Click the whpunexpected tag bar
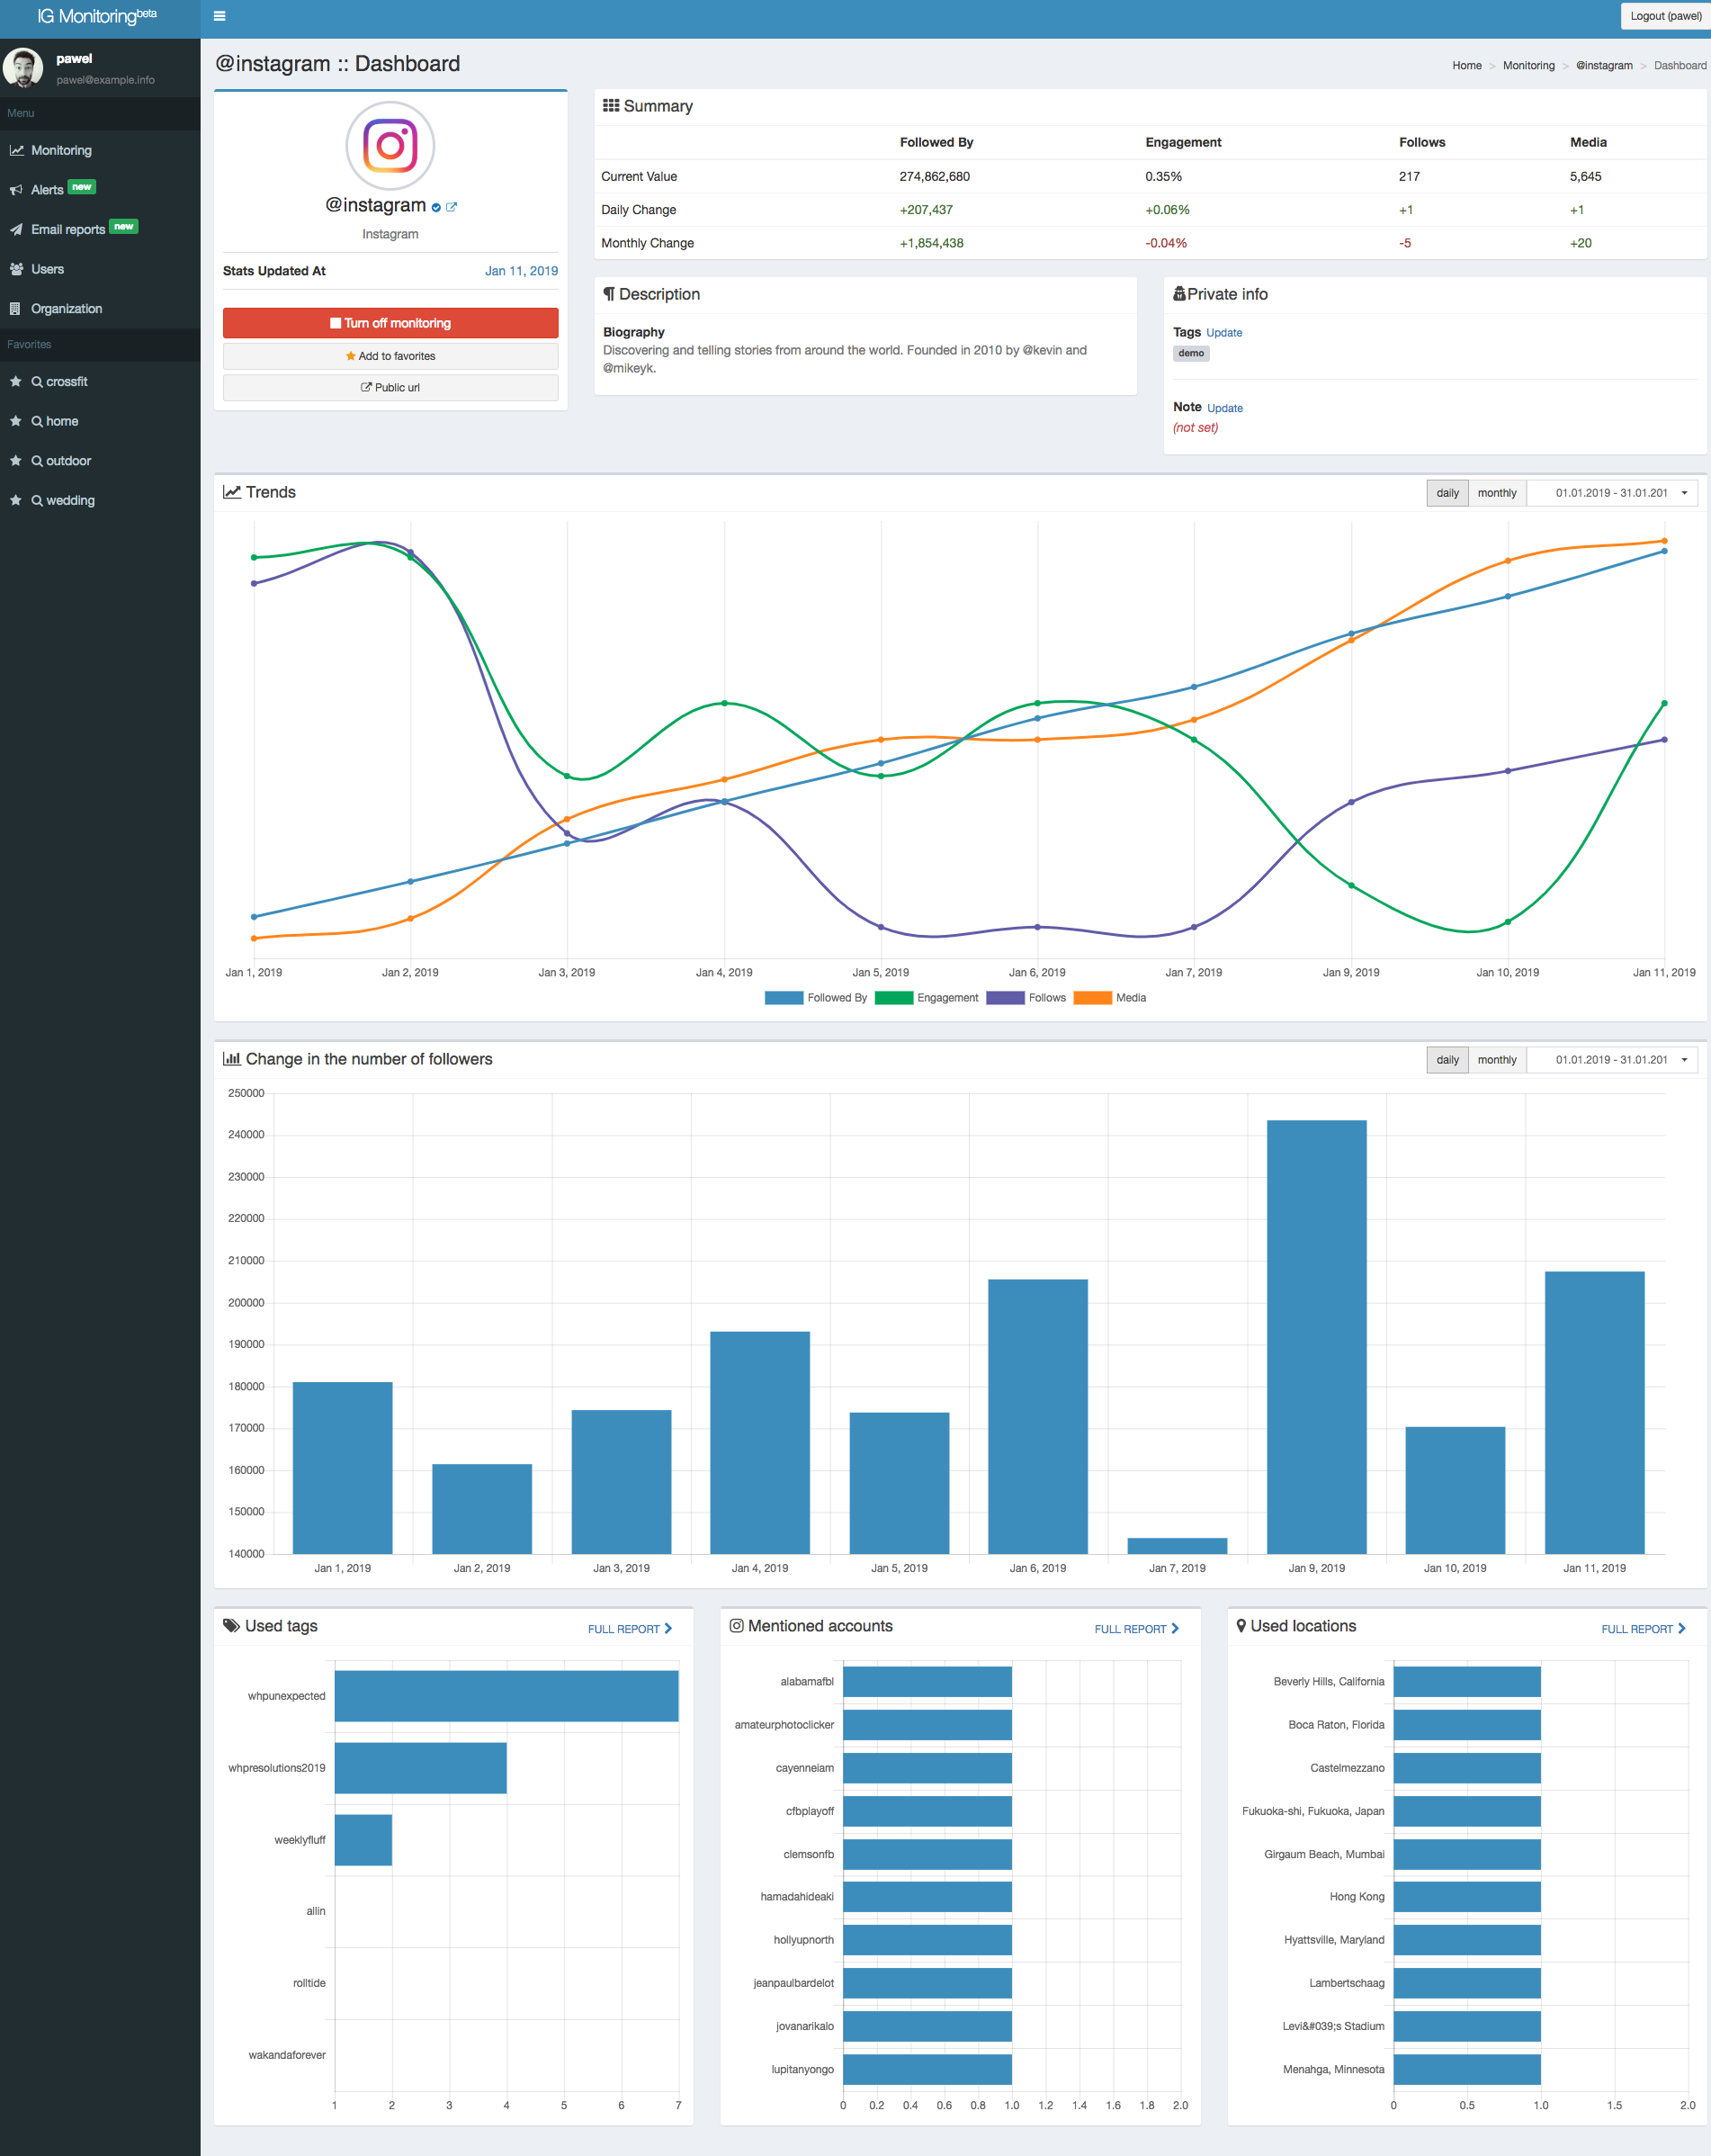 point(506,1696)
